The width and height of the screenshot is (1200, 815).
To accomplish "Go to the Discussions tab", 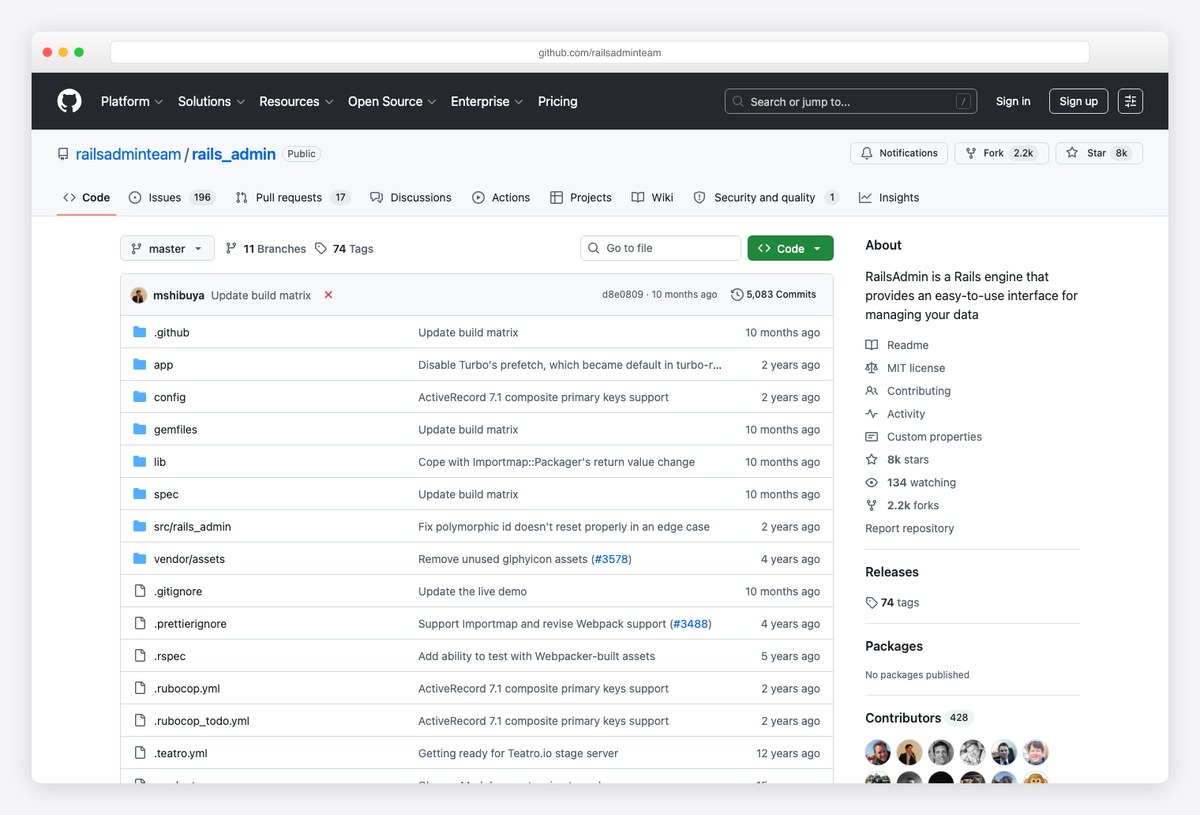I will [410, 198].
